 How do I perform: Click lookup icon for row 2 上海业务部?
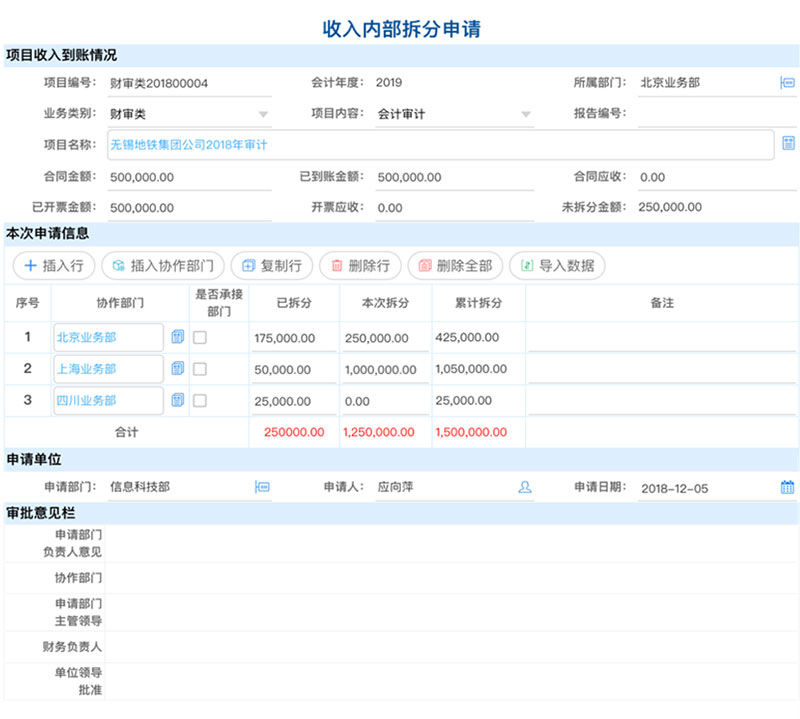(x=178, y=369)
